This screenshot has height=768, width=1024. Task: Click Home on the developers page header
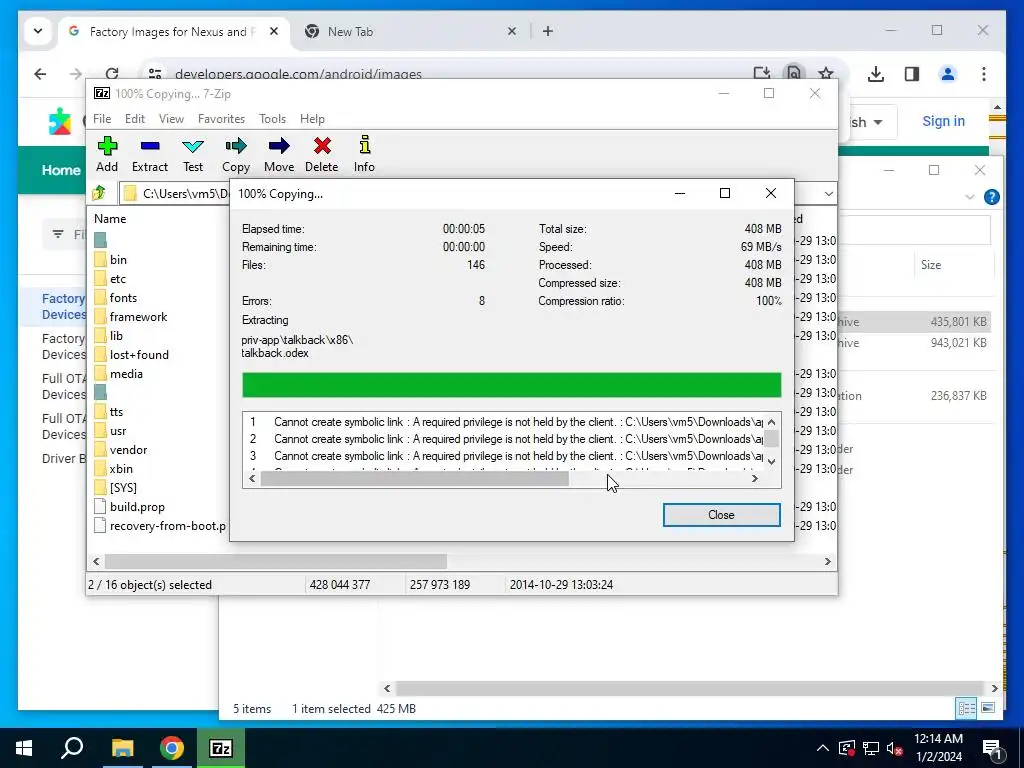point(61,170)
